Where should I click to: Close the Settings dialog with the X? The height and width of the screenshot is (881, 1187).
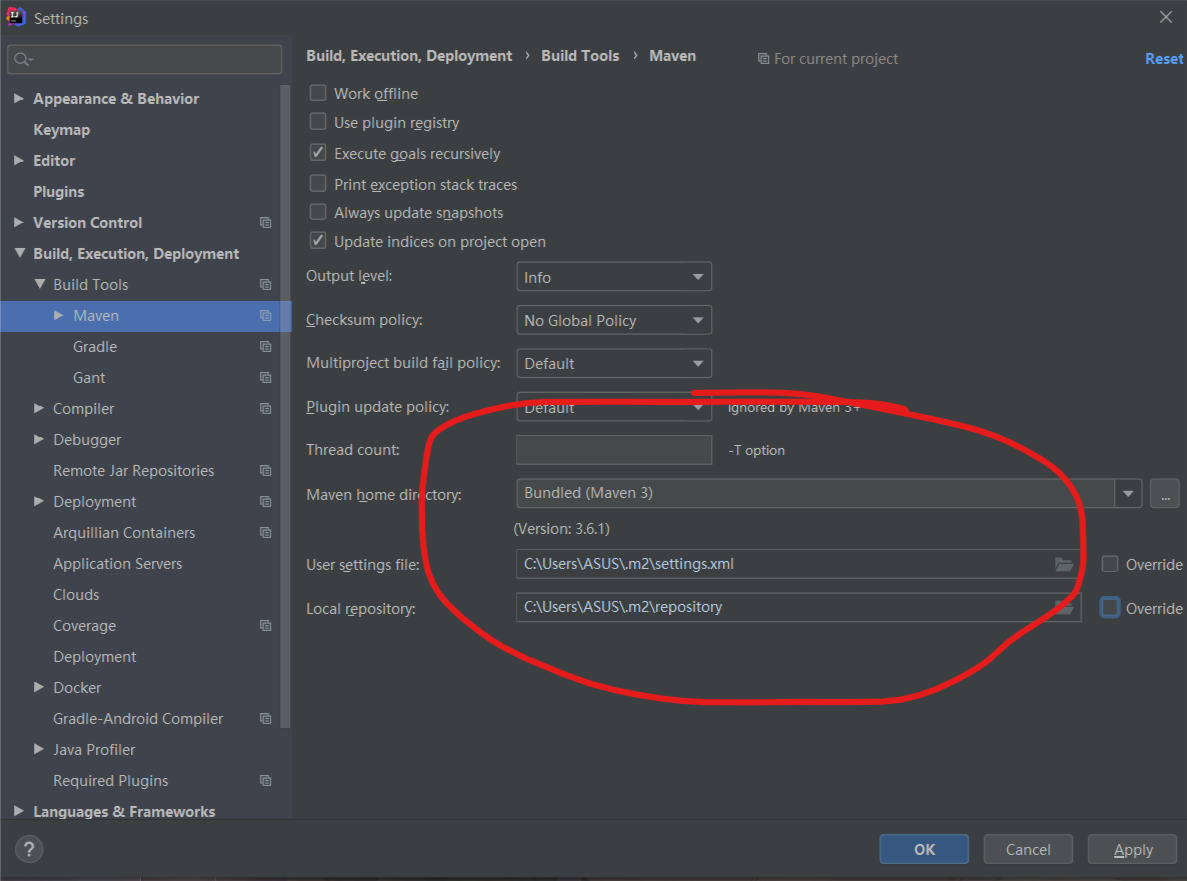[x=1166, y=17]
